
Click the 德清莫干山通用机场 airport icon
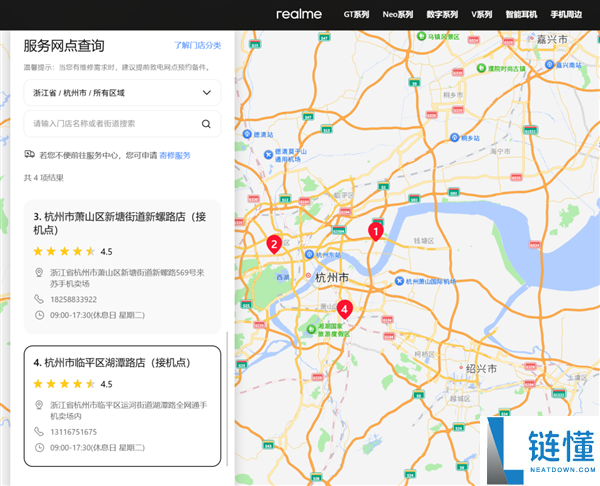[x=269, y=155]
